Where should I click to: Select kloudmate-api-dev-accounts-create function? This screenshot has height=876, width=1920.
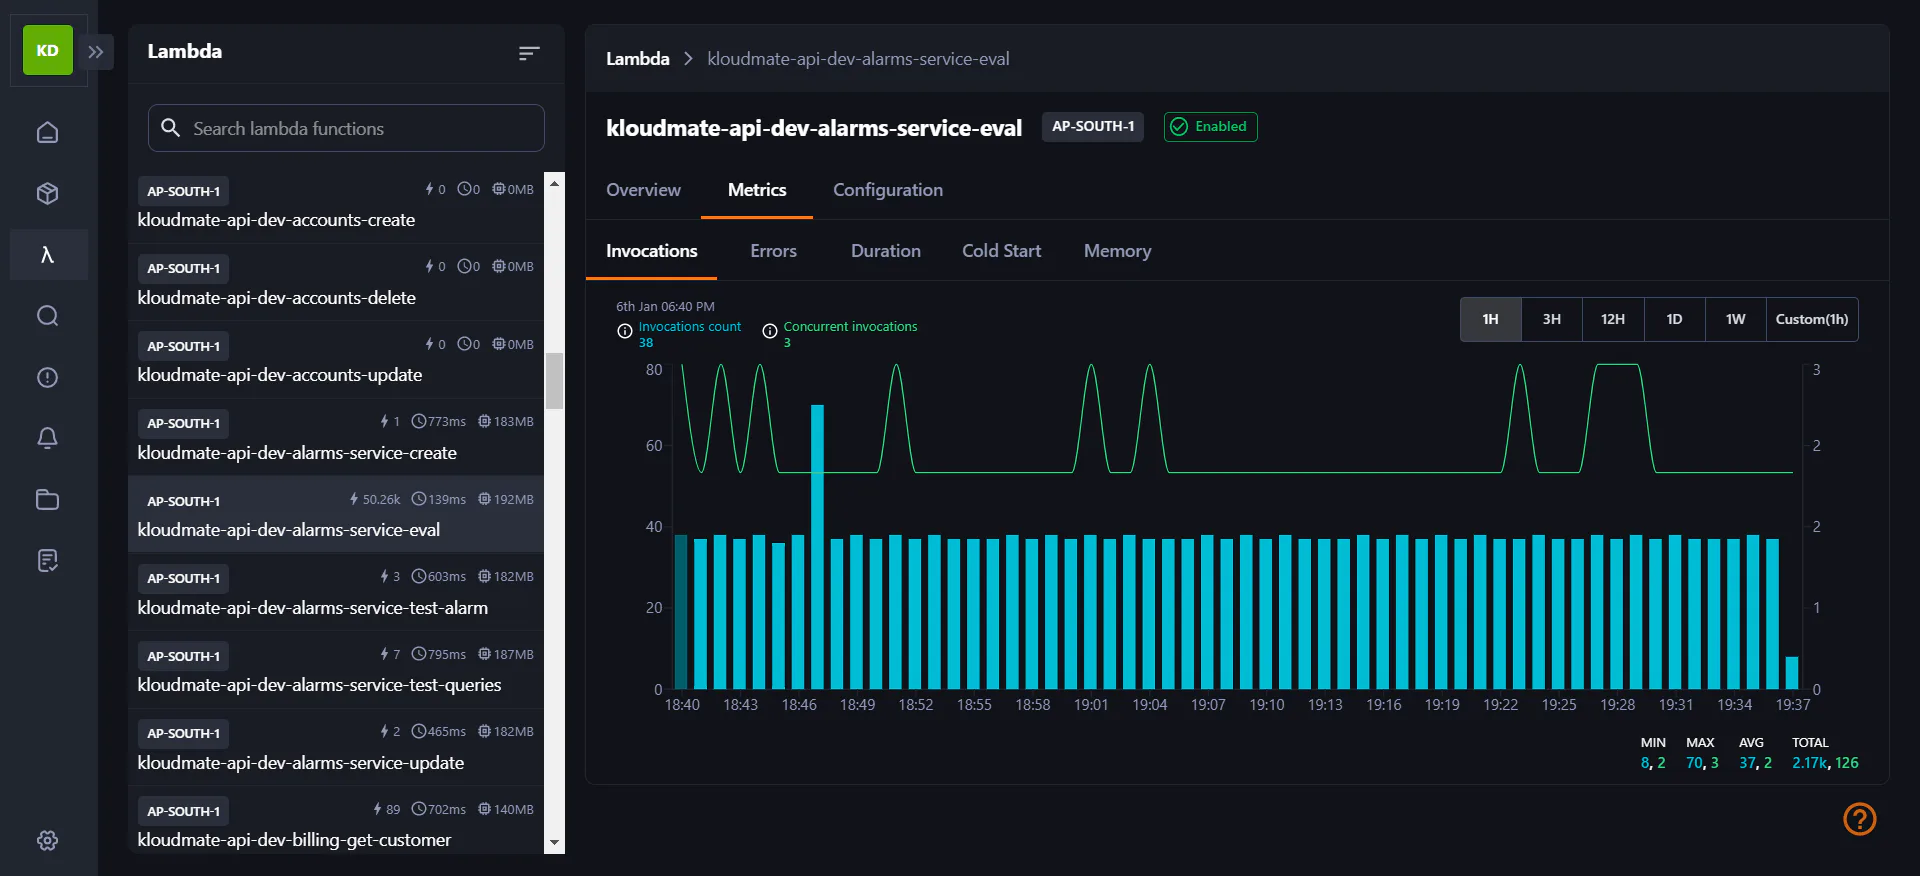[336, 205]
